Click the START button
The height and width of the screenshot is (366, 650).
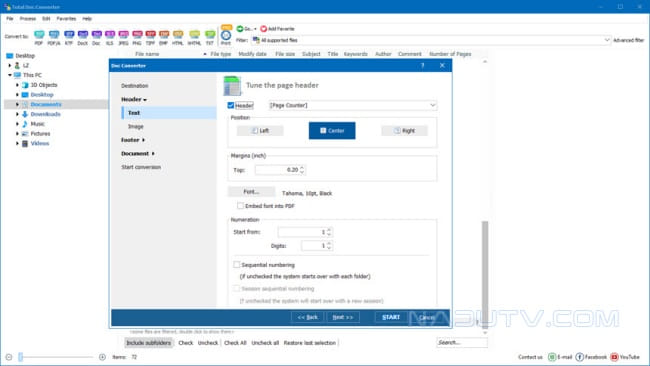(x=391, y=317)
